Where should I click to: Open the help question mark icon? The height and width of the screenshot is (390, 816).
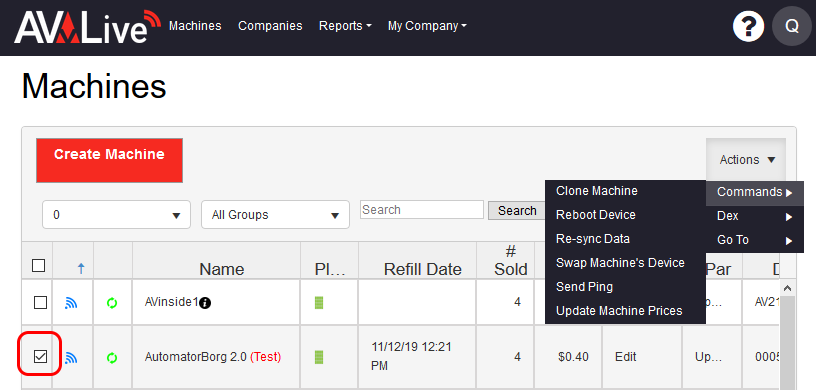point(748,26)
